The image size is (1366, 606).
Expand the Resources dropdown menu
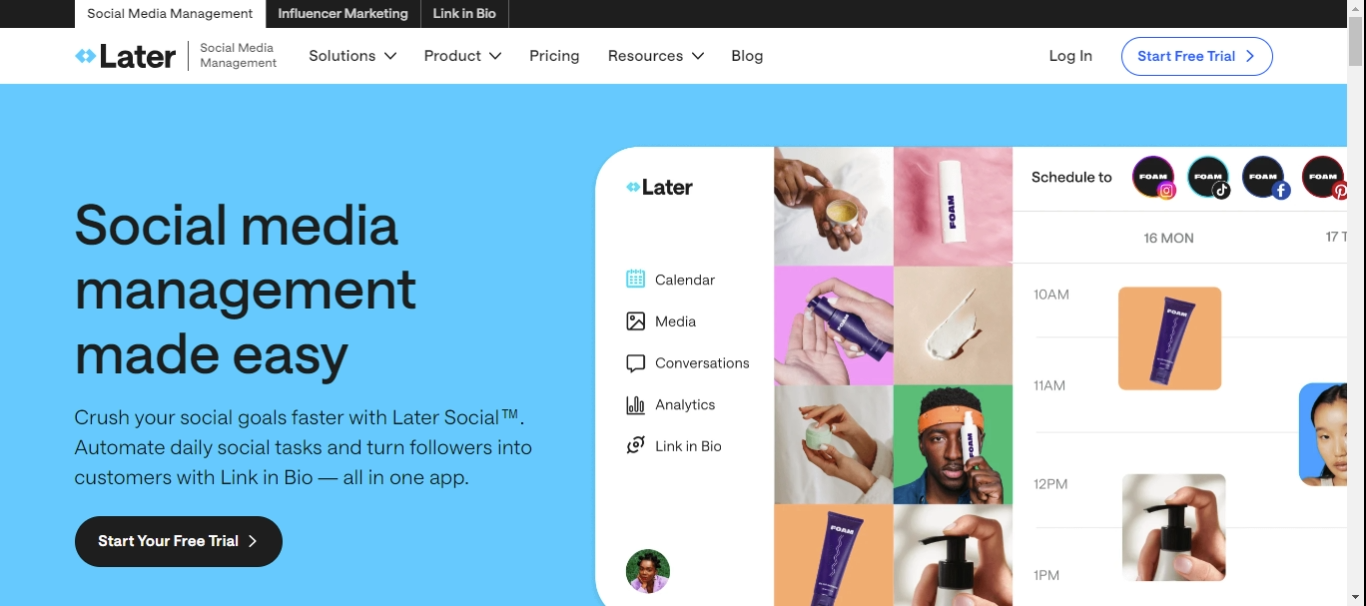tap(655, 56)
